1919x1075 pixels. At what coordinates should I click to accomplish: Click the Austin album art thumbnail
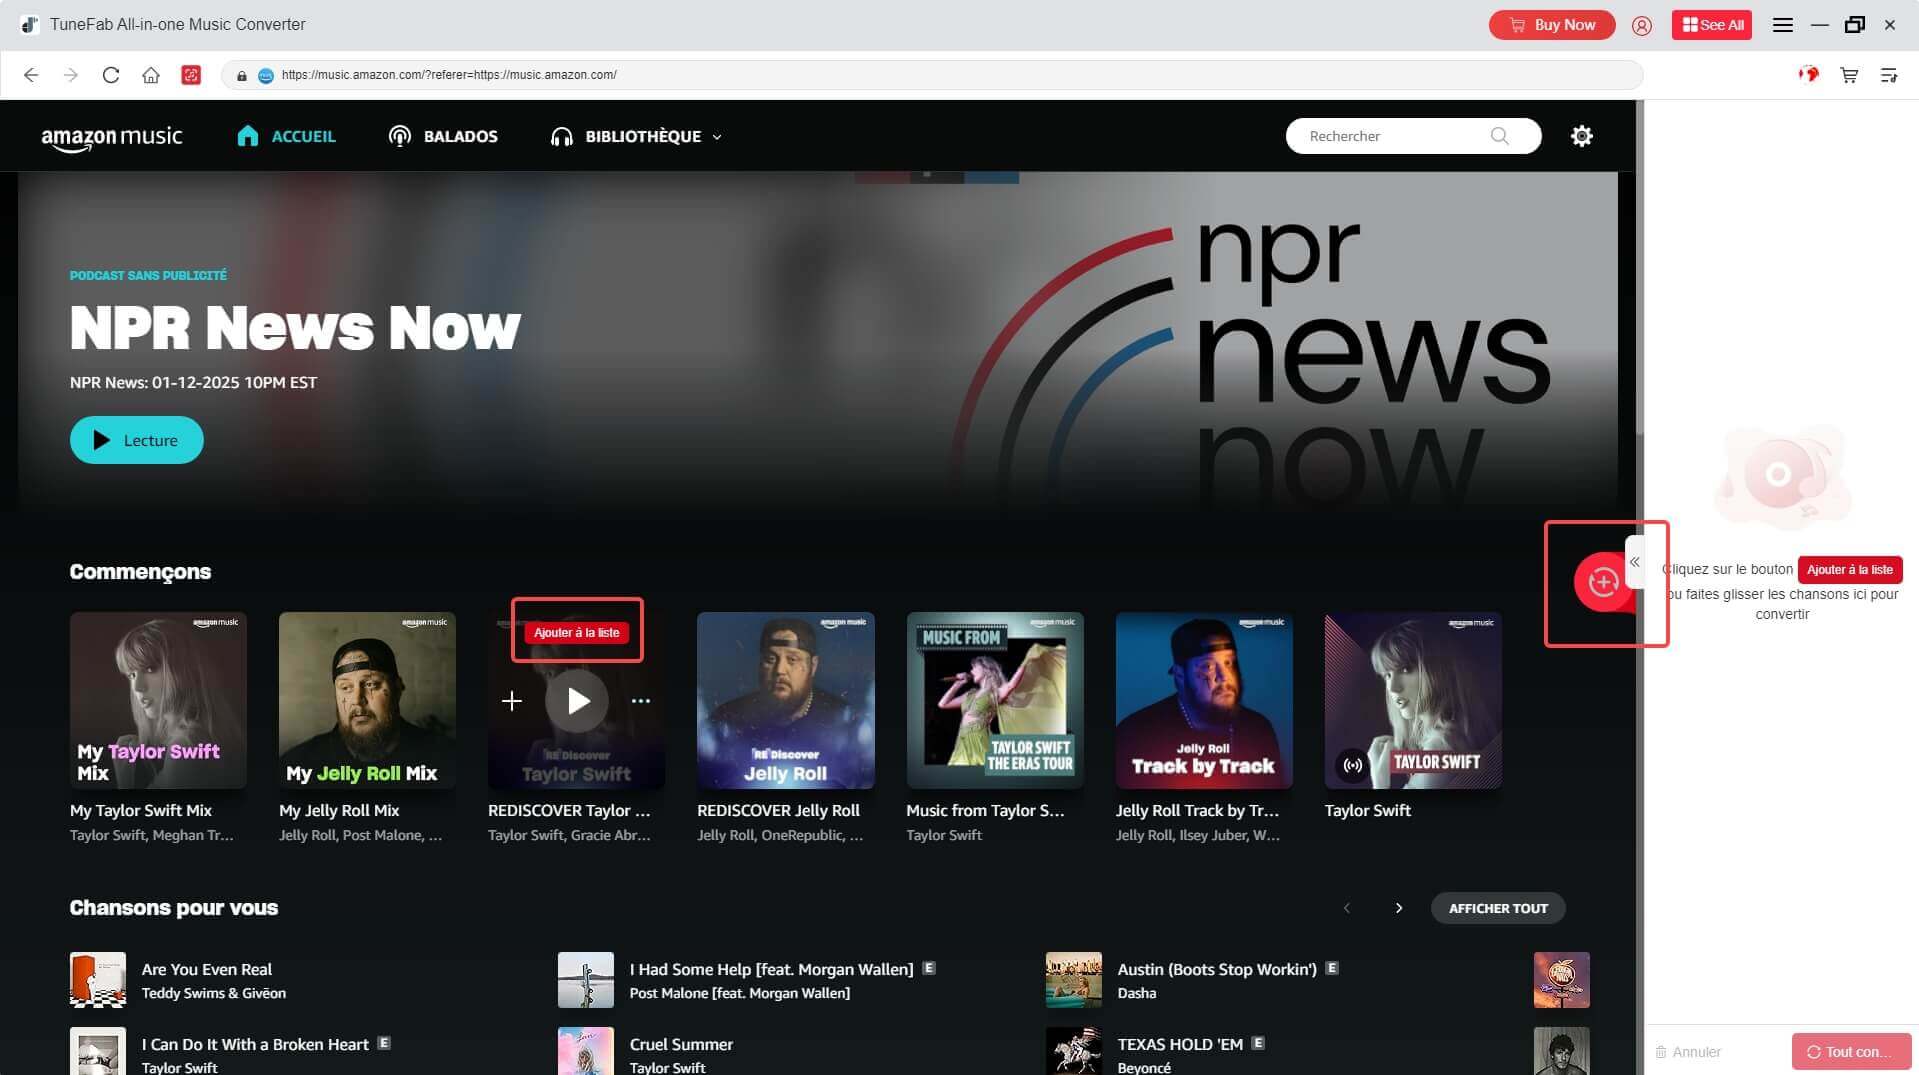[x=1074, y=980]
